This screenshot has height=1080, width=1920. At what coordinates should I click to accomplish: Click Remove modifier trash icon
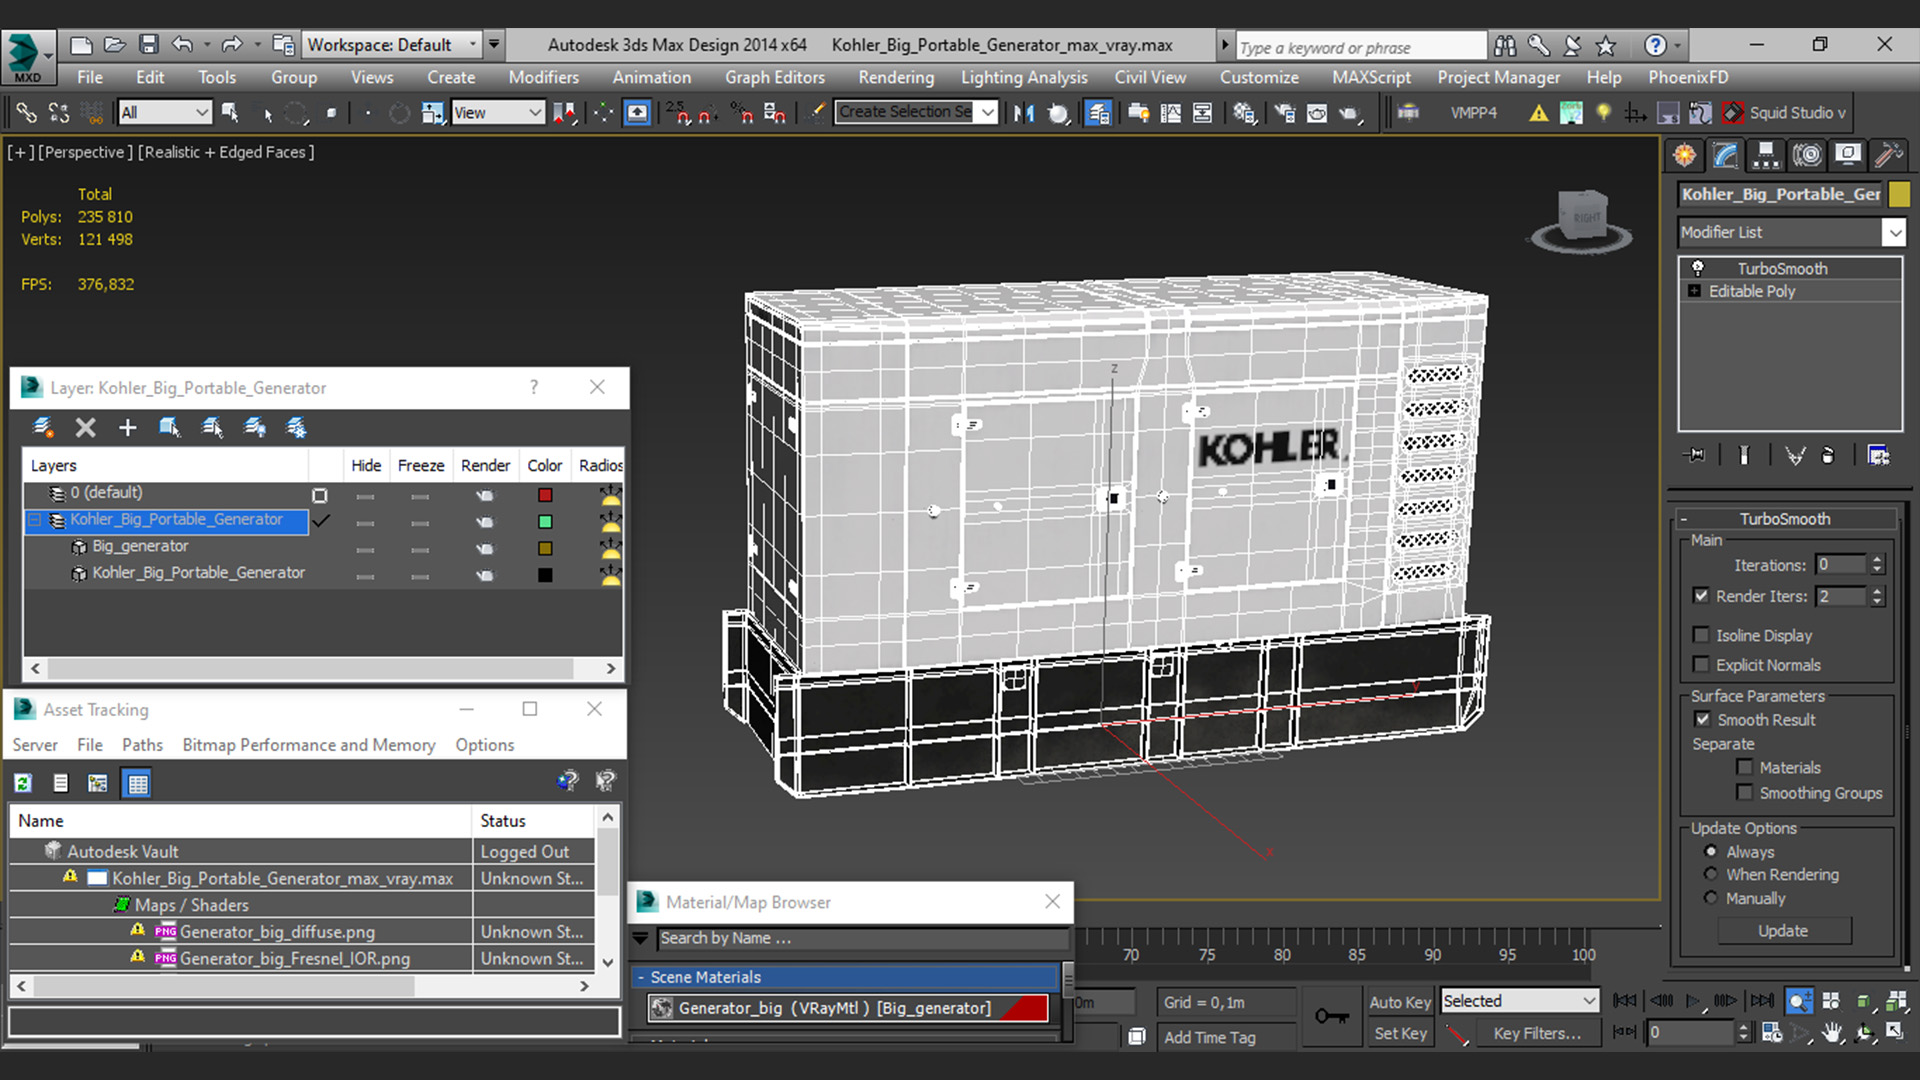(x=1828, y=455)
